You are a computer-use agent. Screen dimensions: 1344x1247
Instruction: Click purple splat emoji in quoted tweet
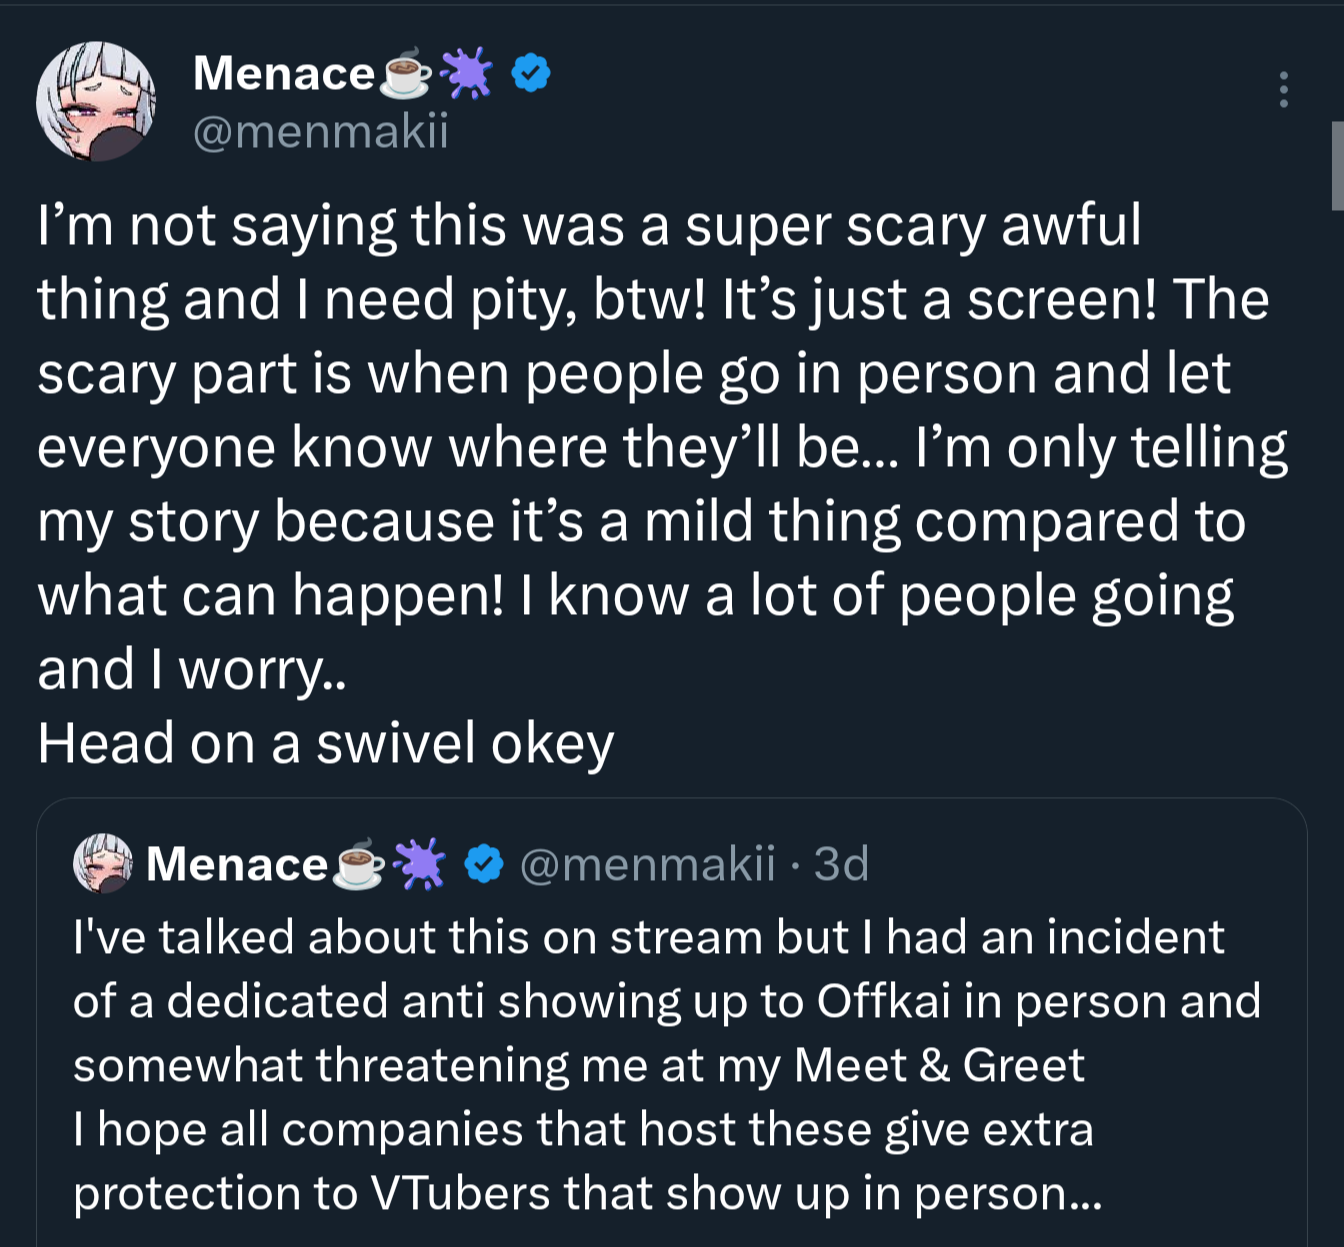click(x=419, y=864)
